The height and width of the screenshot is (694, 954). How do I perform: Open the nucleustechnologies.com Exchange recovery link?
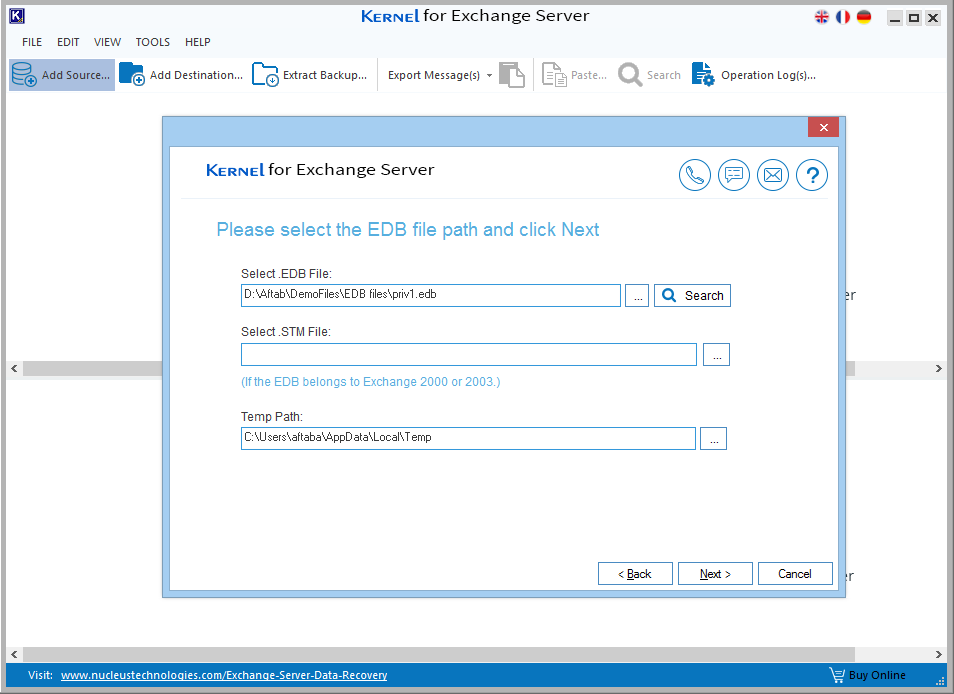224,675
